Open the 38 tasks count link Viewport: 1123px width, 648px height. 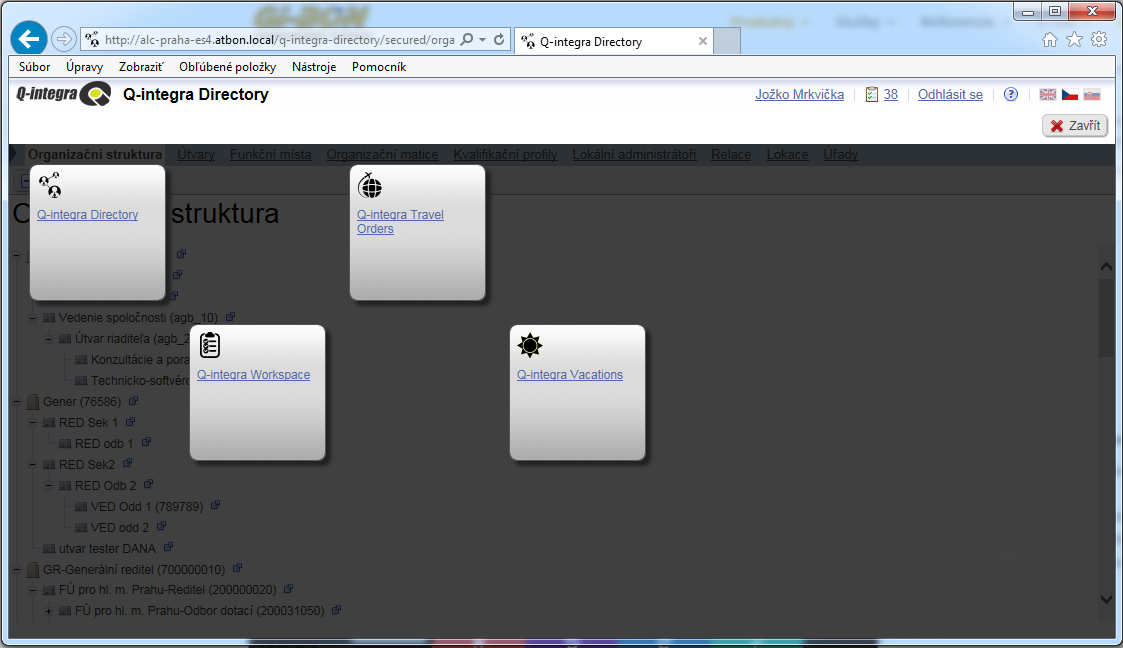pos(891,95)
